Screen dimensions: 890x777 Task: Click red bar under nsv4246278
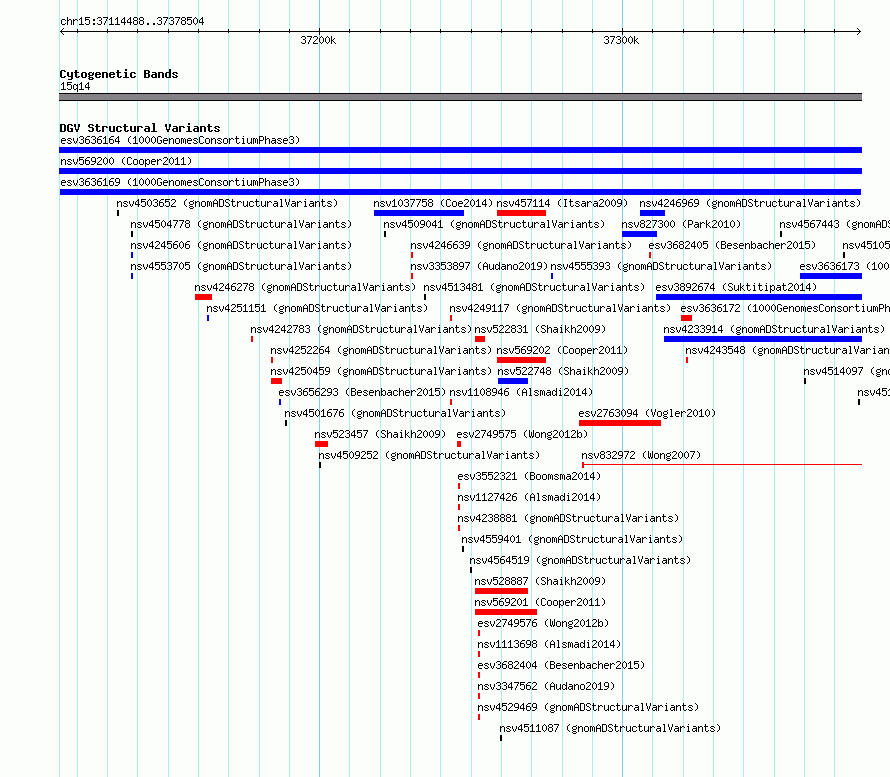coord(203,297)
